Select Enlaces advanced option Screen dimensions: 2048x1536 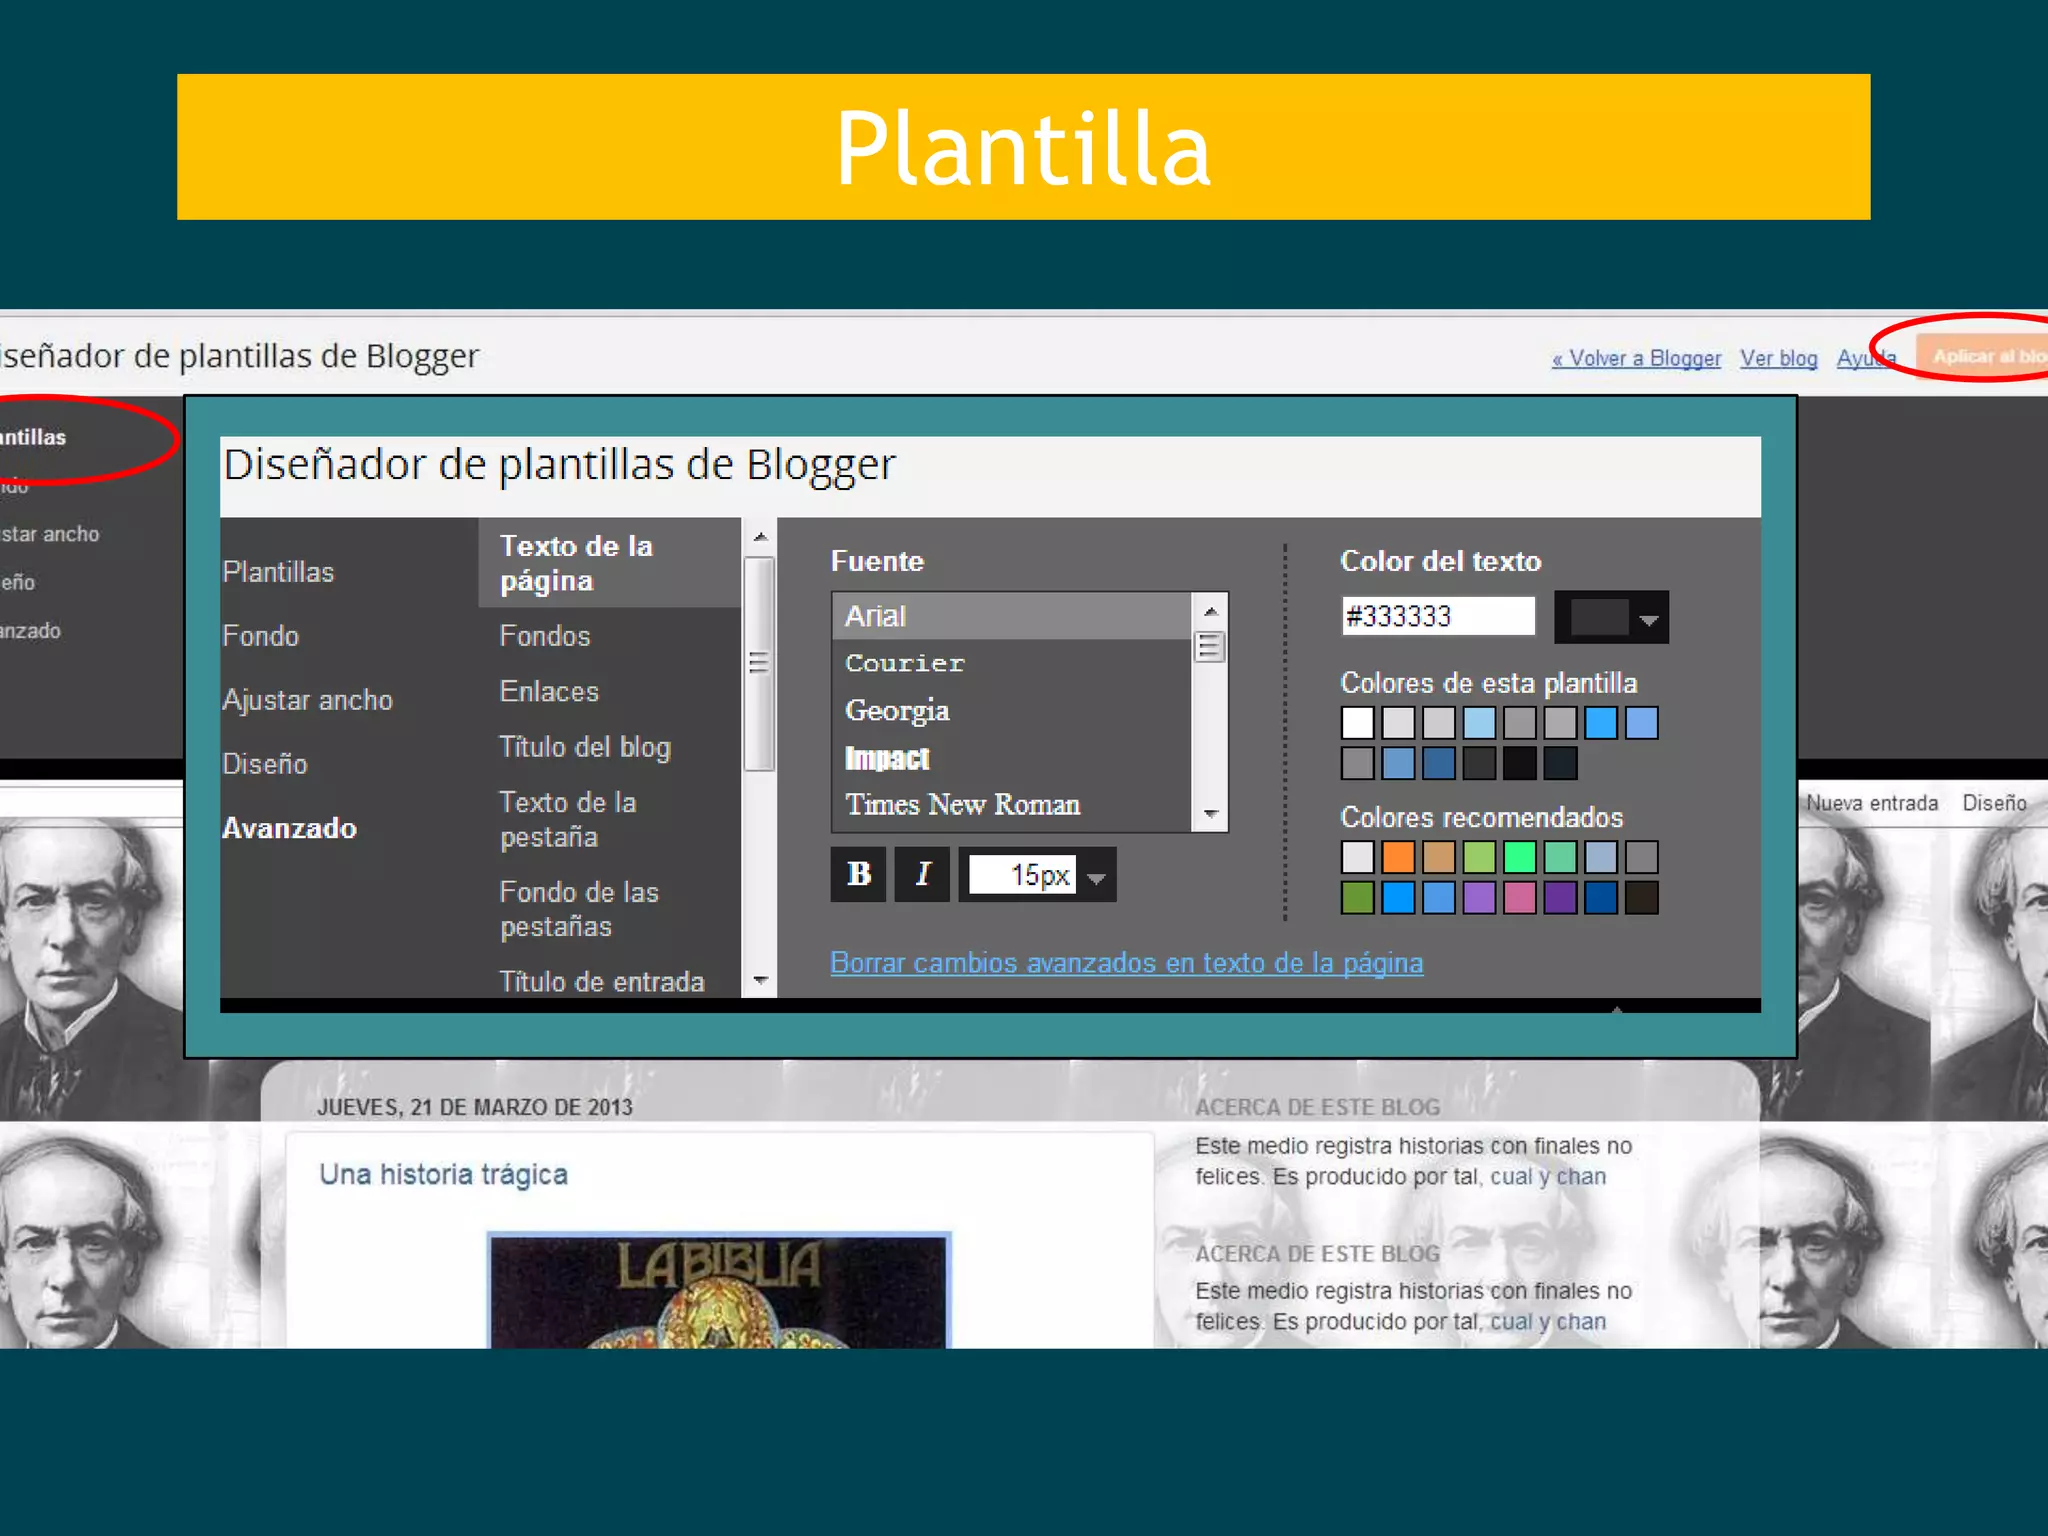549,692
